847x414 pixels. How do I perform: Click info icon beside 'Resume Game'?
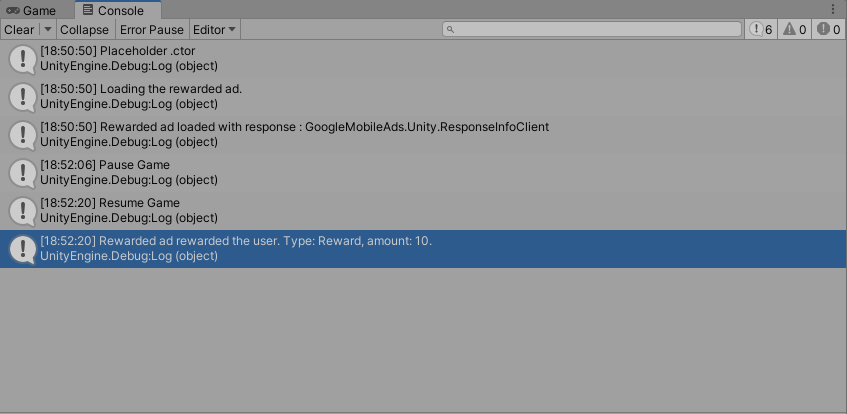23,211
